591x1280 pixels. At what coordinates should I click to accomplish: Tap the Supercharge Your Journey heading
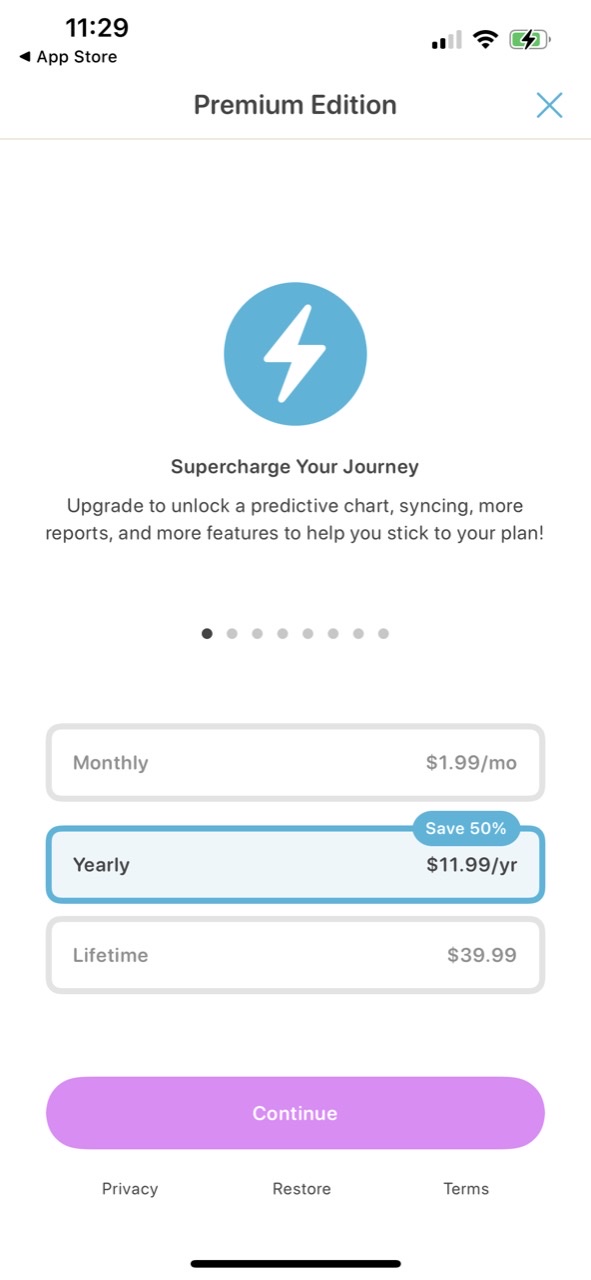tap(295, 467)
